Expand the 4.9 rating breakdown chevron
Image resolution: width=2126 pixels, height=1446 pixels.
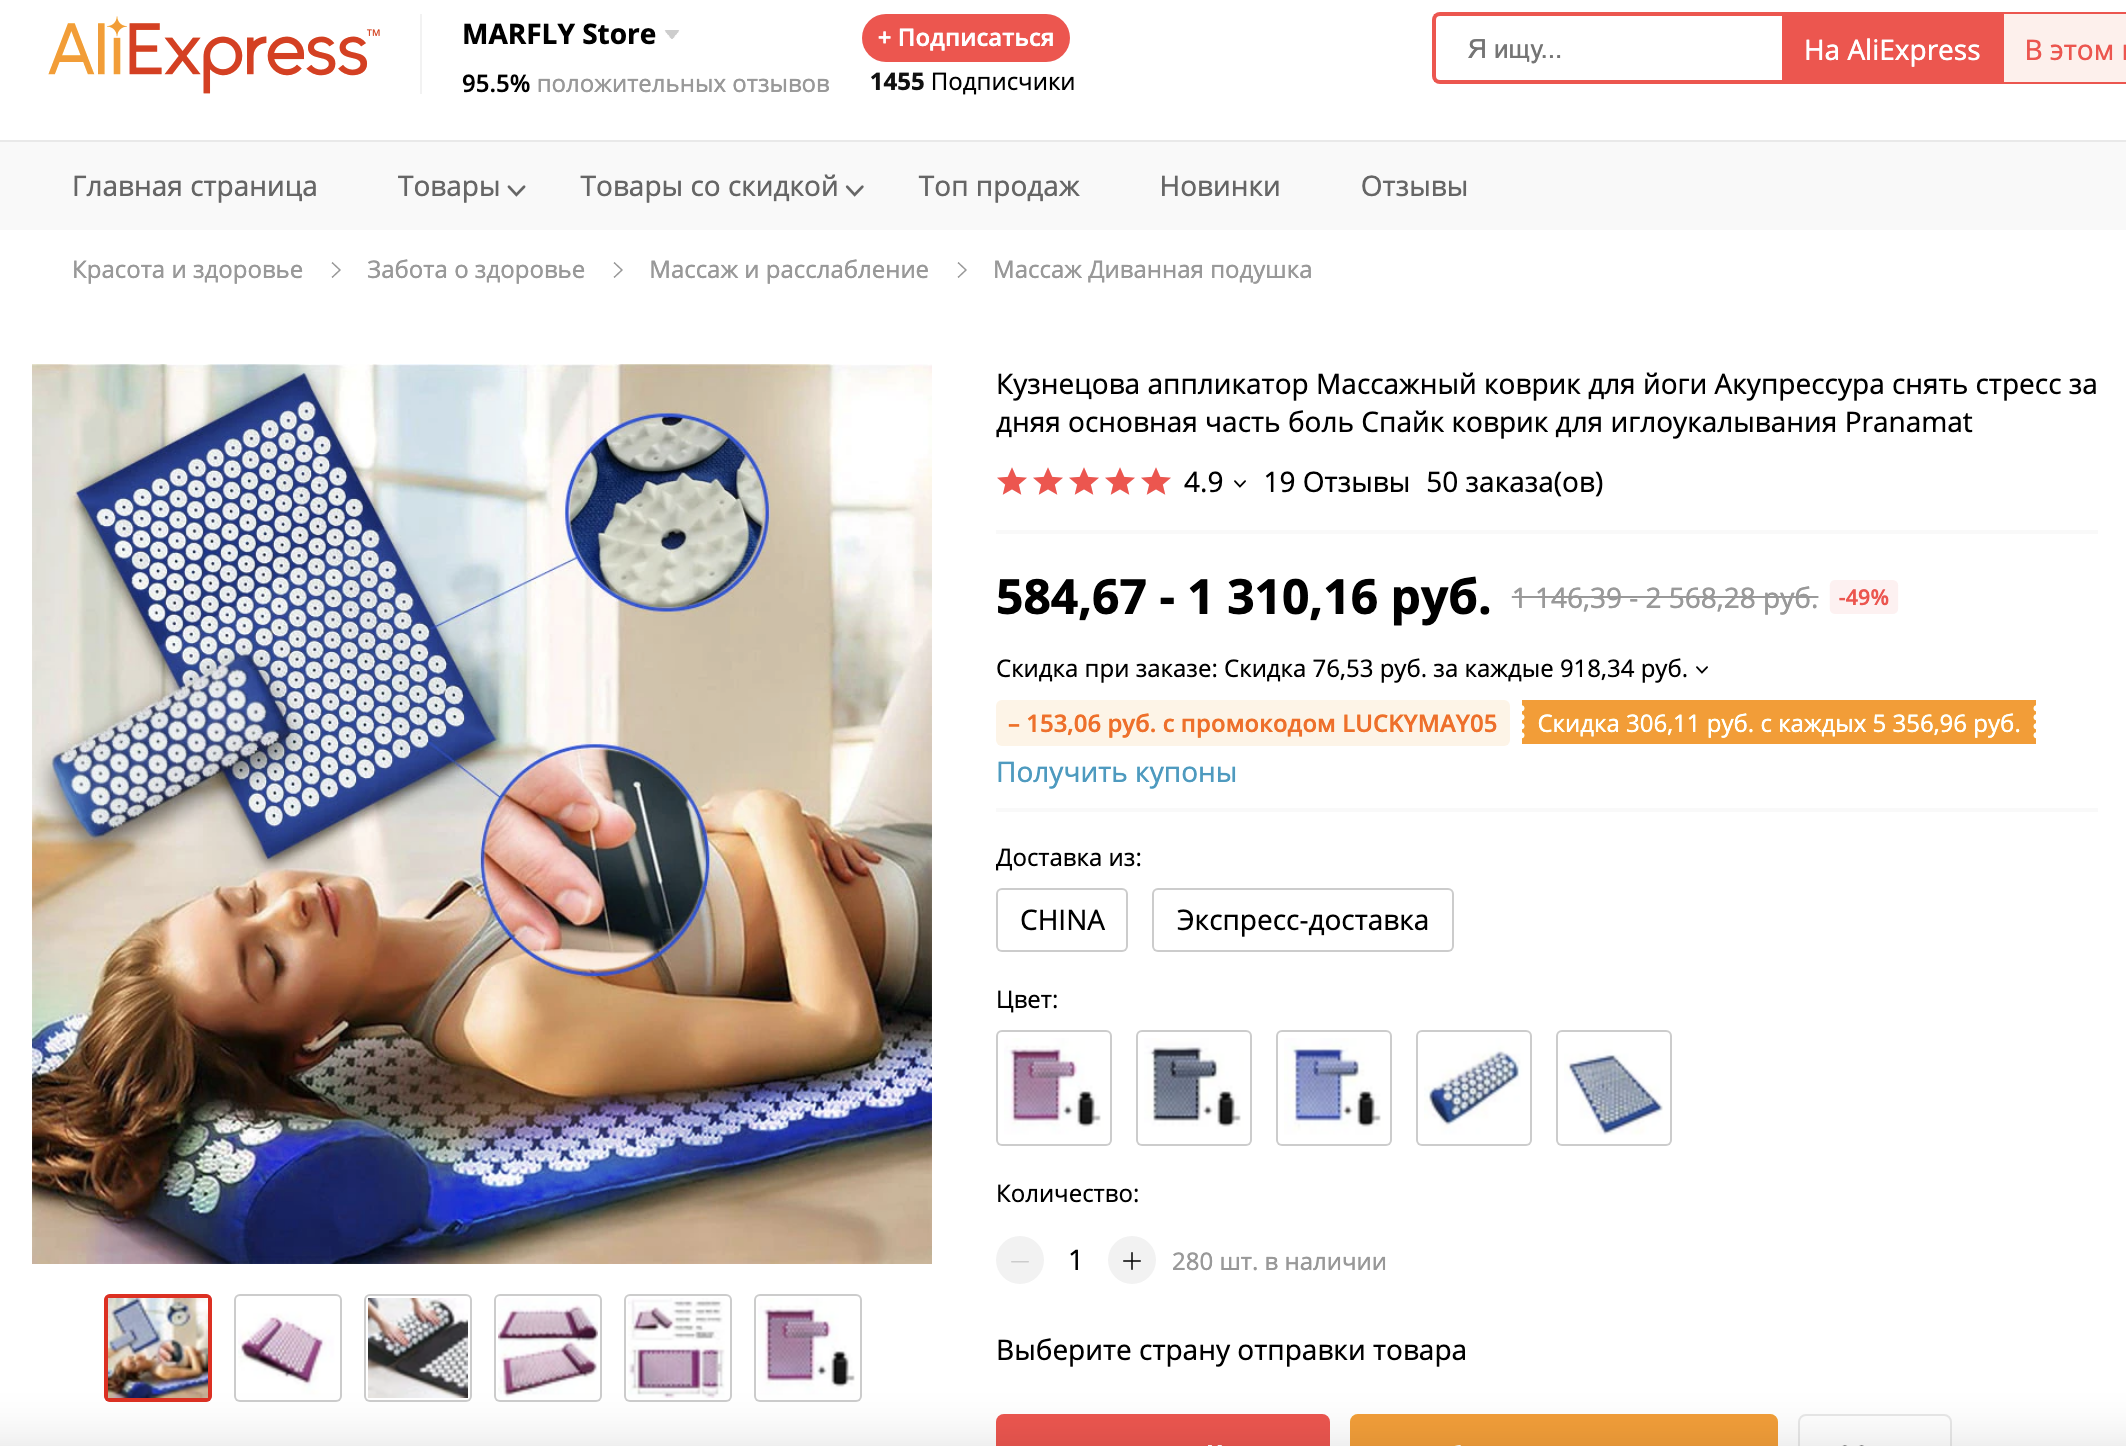tap(1240, 484)
